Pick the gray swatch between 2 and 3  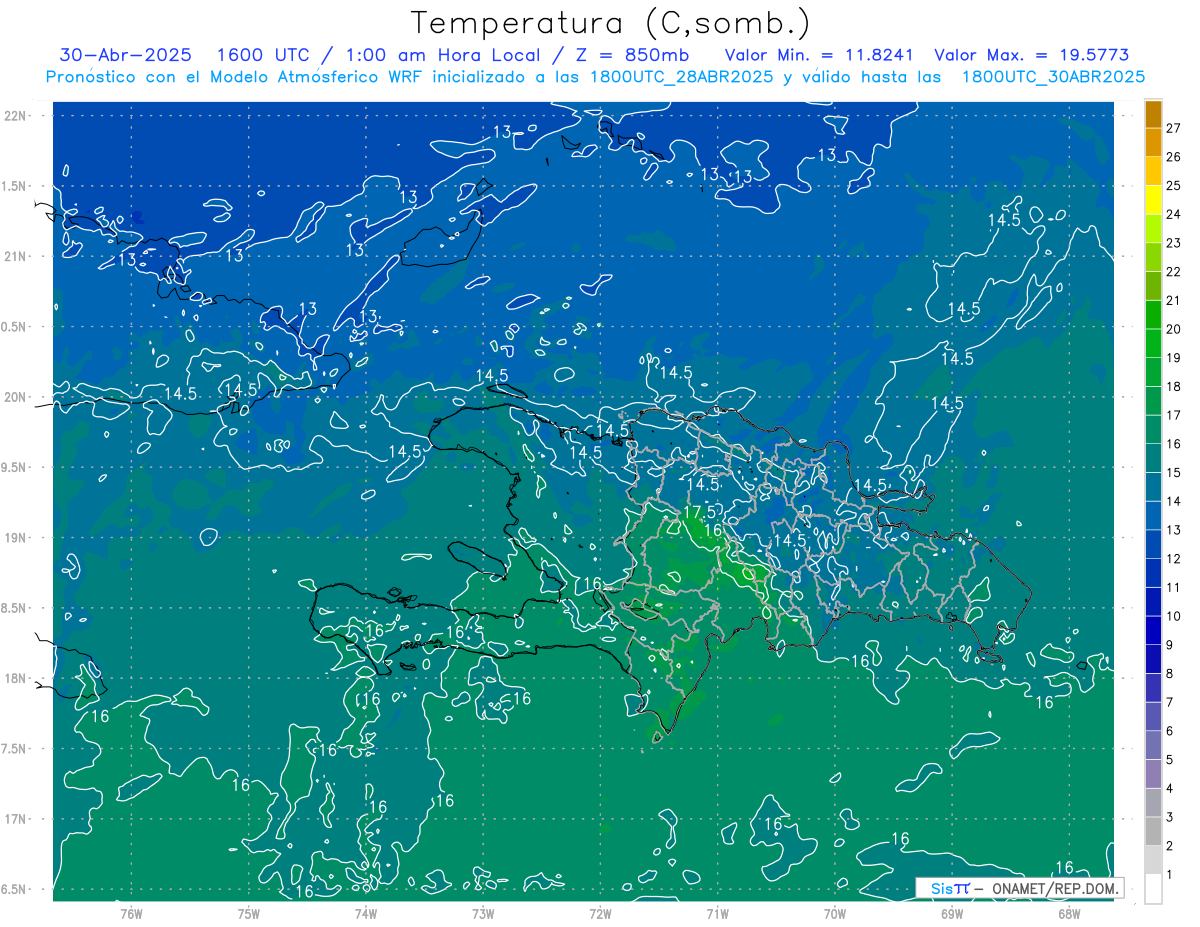point(1153,831)
